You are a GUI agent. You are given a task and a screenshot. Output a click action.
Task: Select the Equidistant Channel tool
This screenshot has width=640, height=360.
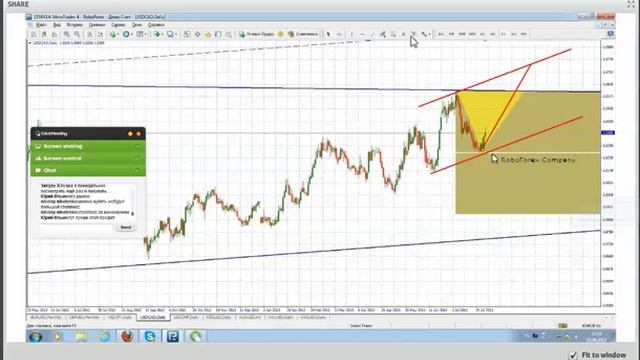382,34
